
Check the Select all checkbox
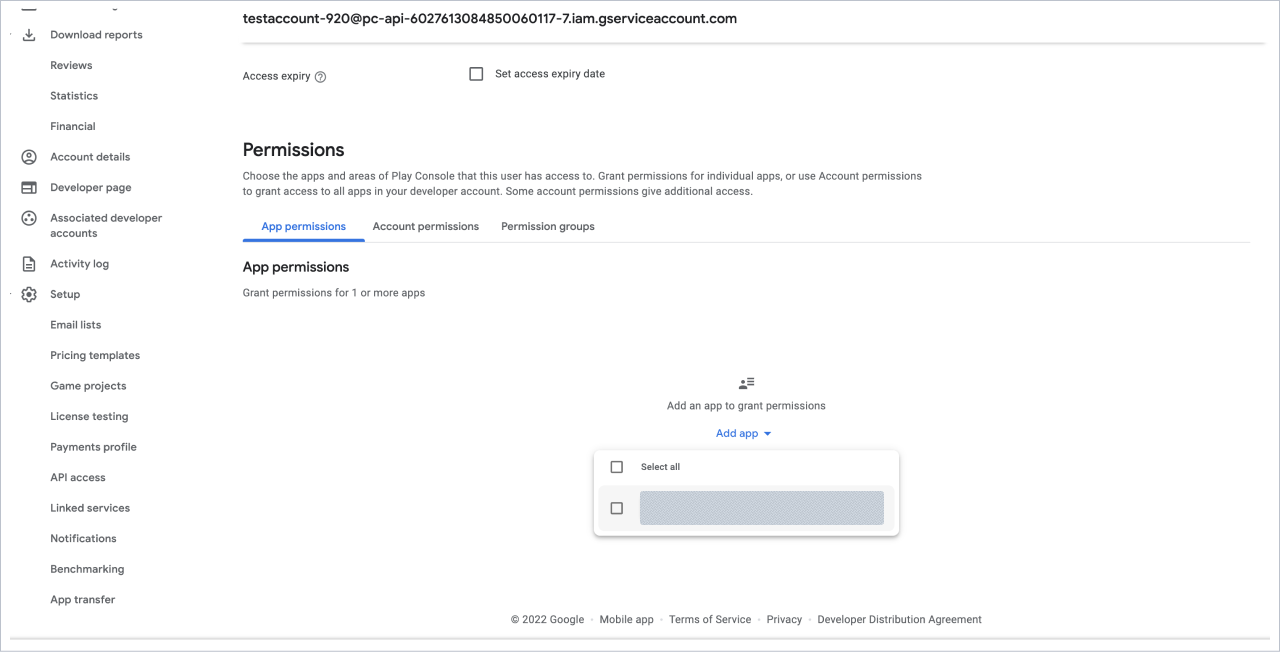[617, 467]
